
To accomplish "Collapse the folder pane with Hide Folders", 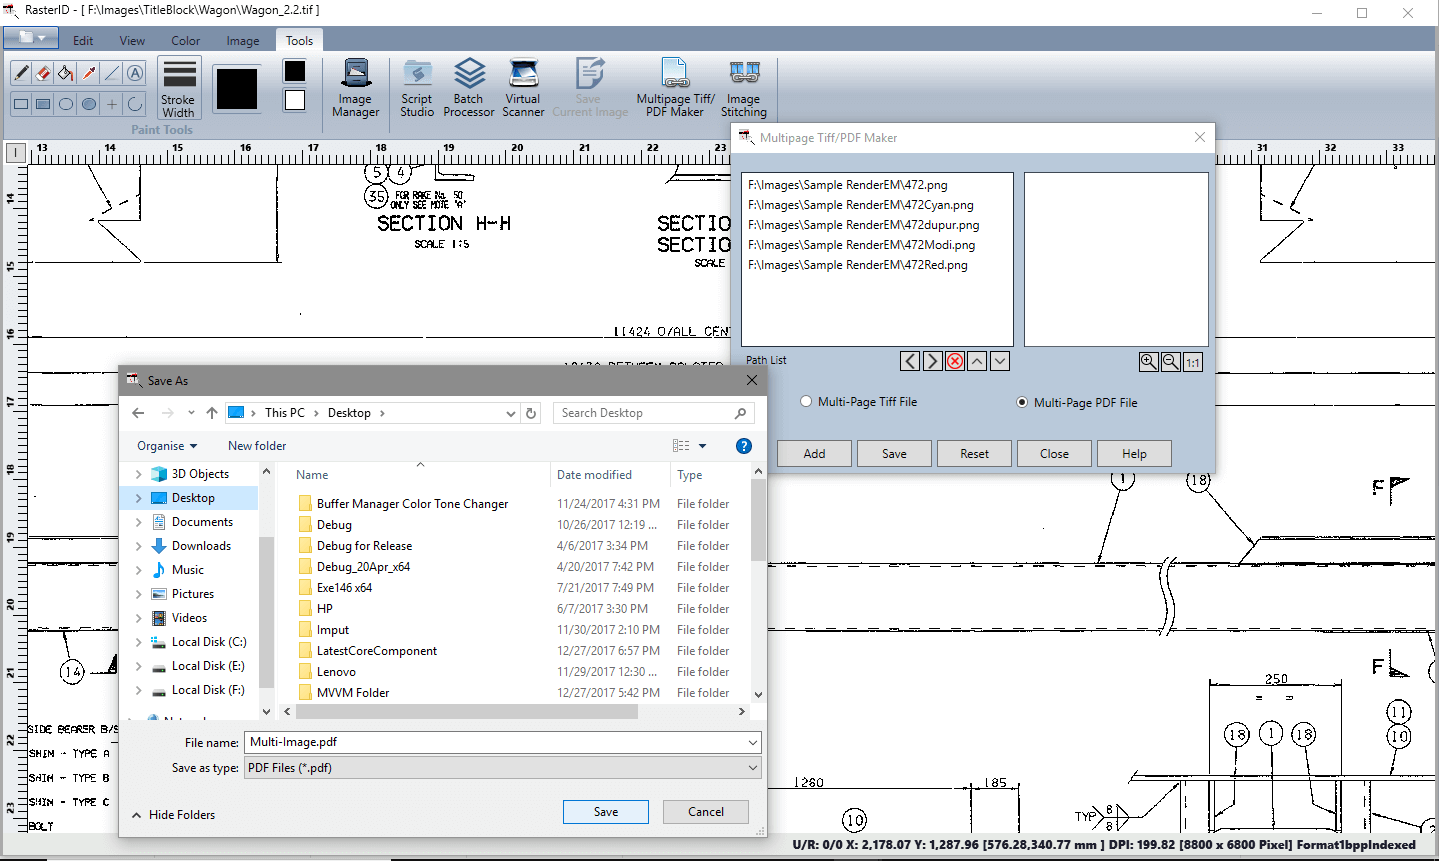I will [x=173, y=815].
